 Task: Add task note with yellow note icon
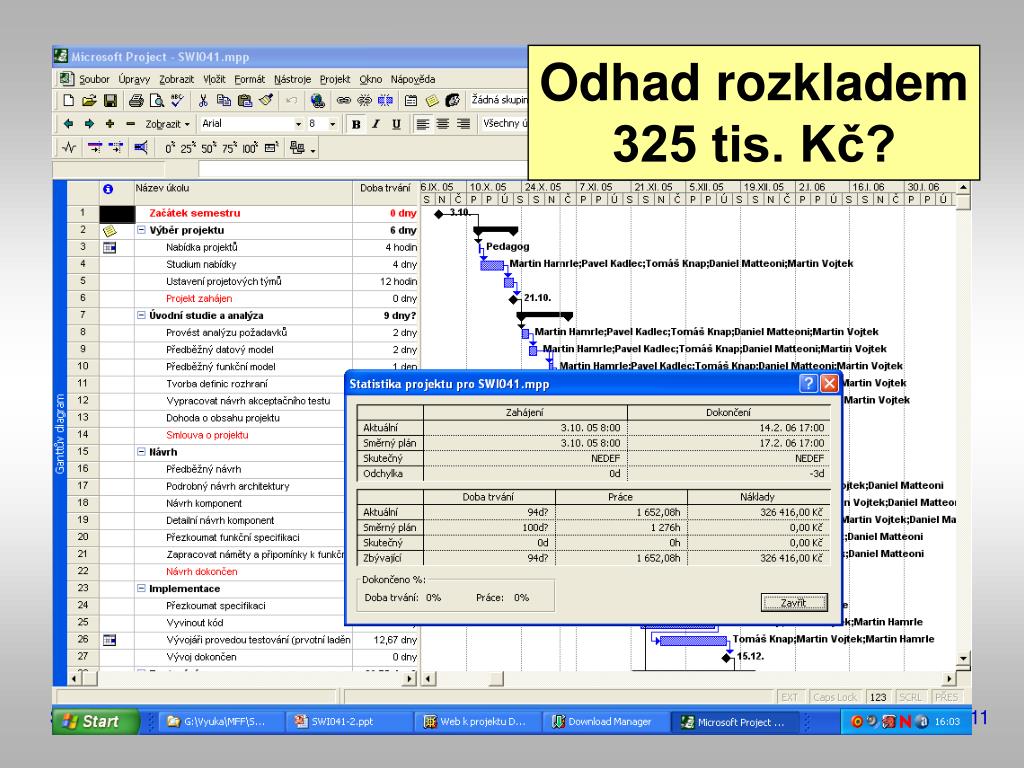point(432,101)
